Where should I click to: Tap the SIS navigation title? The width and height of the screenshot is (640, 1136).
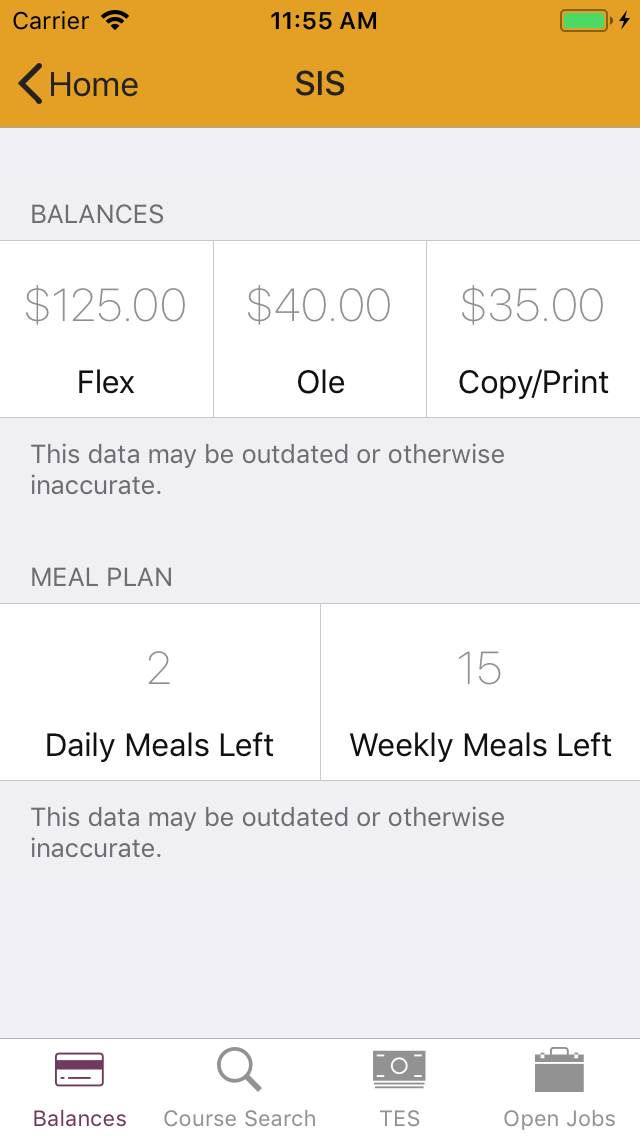(320, 85)
